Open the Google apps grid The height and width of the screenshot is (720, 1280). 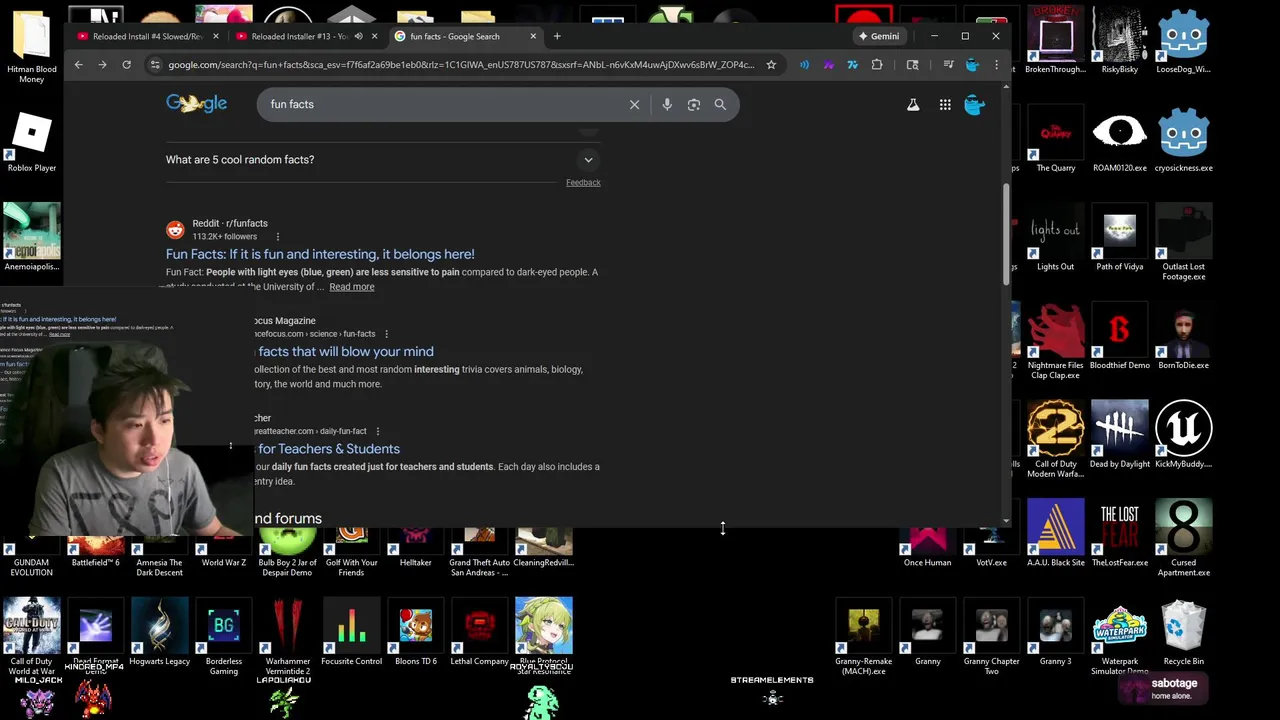(945, 104)
